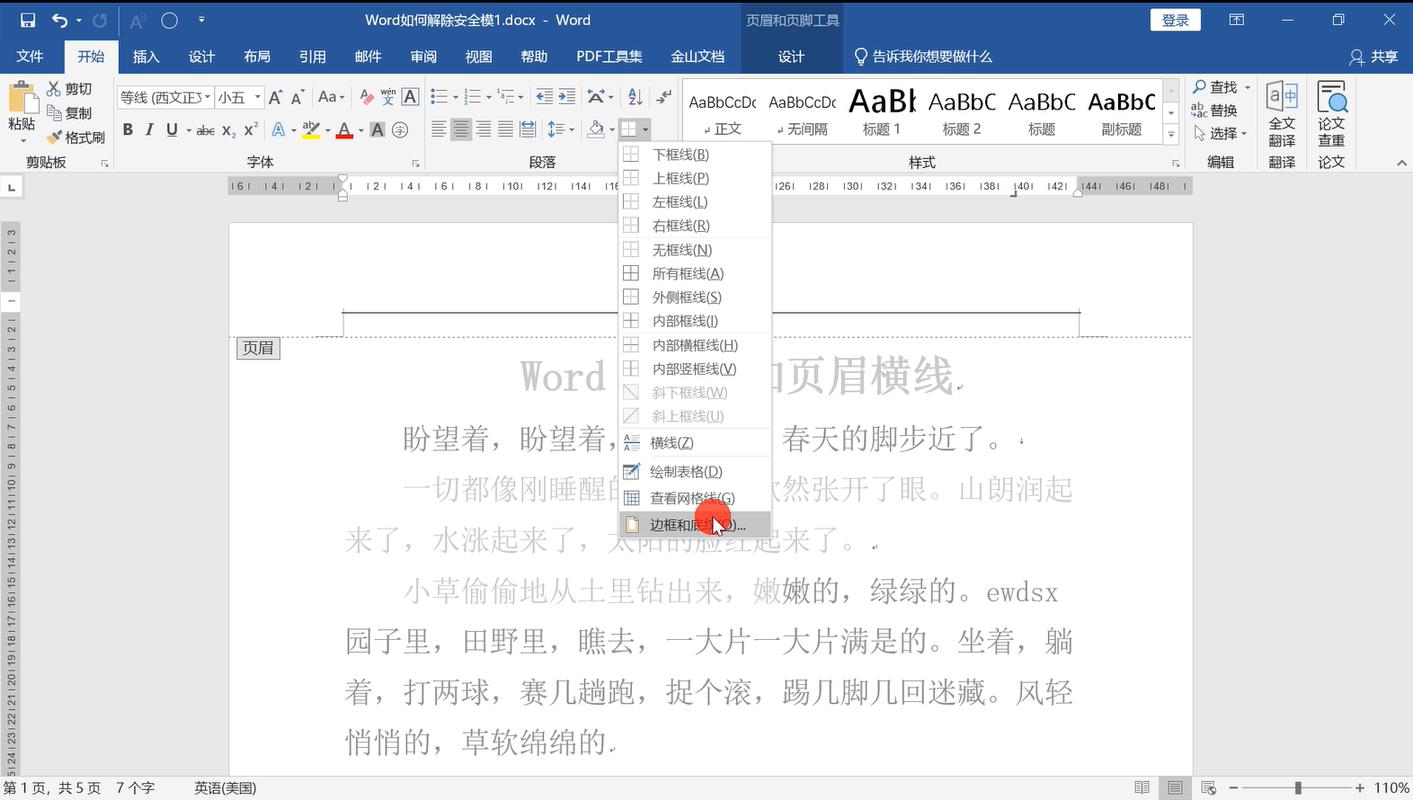Image resolution: width=1413 pixels, height=800 pixels.
Task: Toggle Bold formatting
Action: tap(128, 129)
